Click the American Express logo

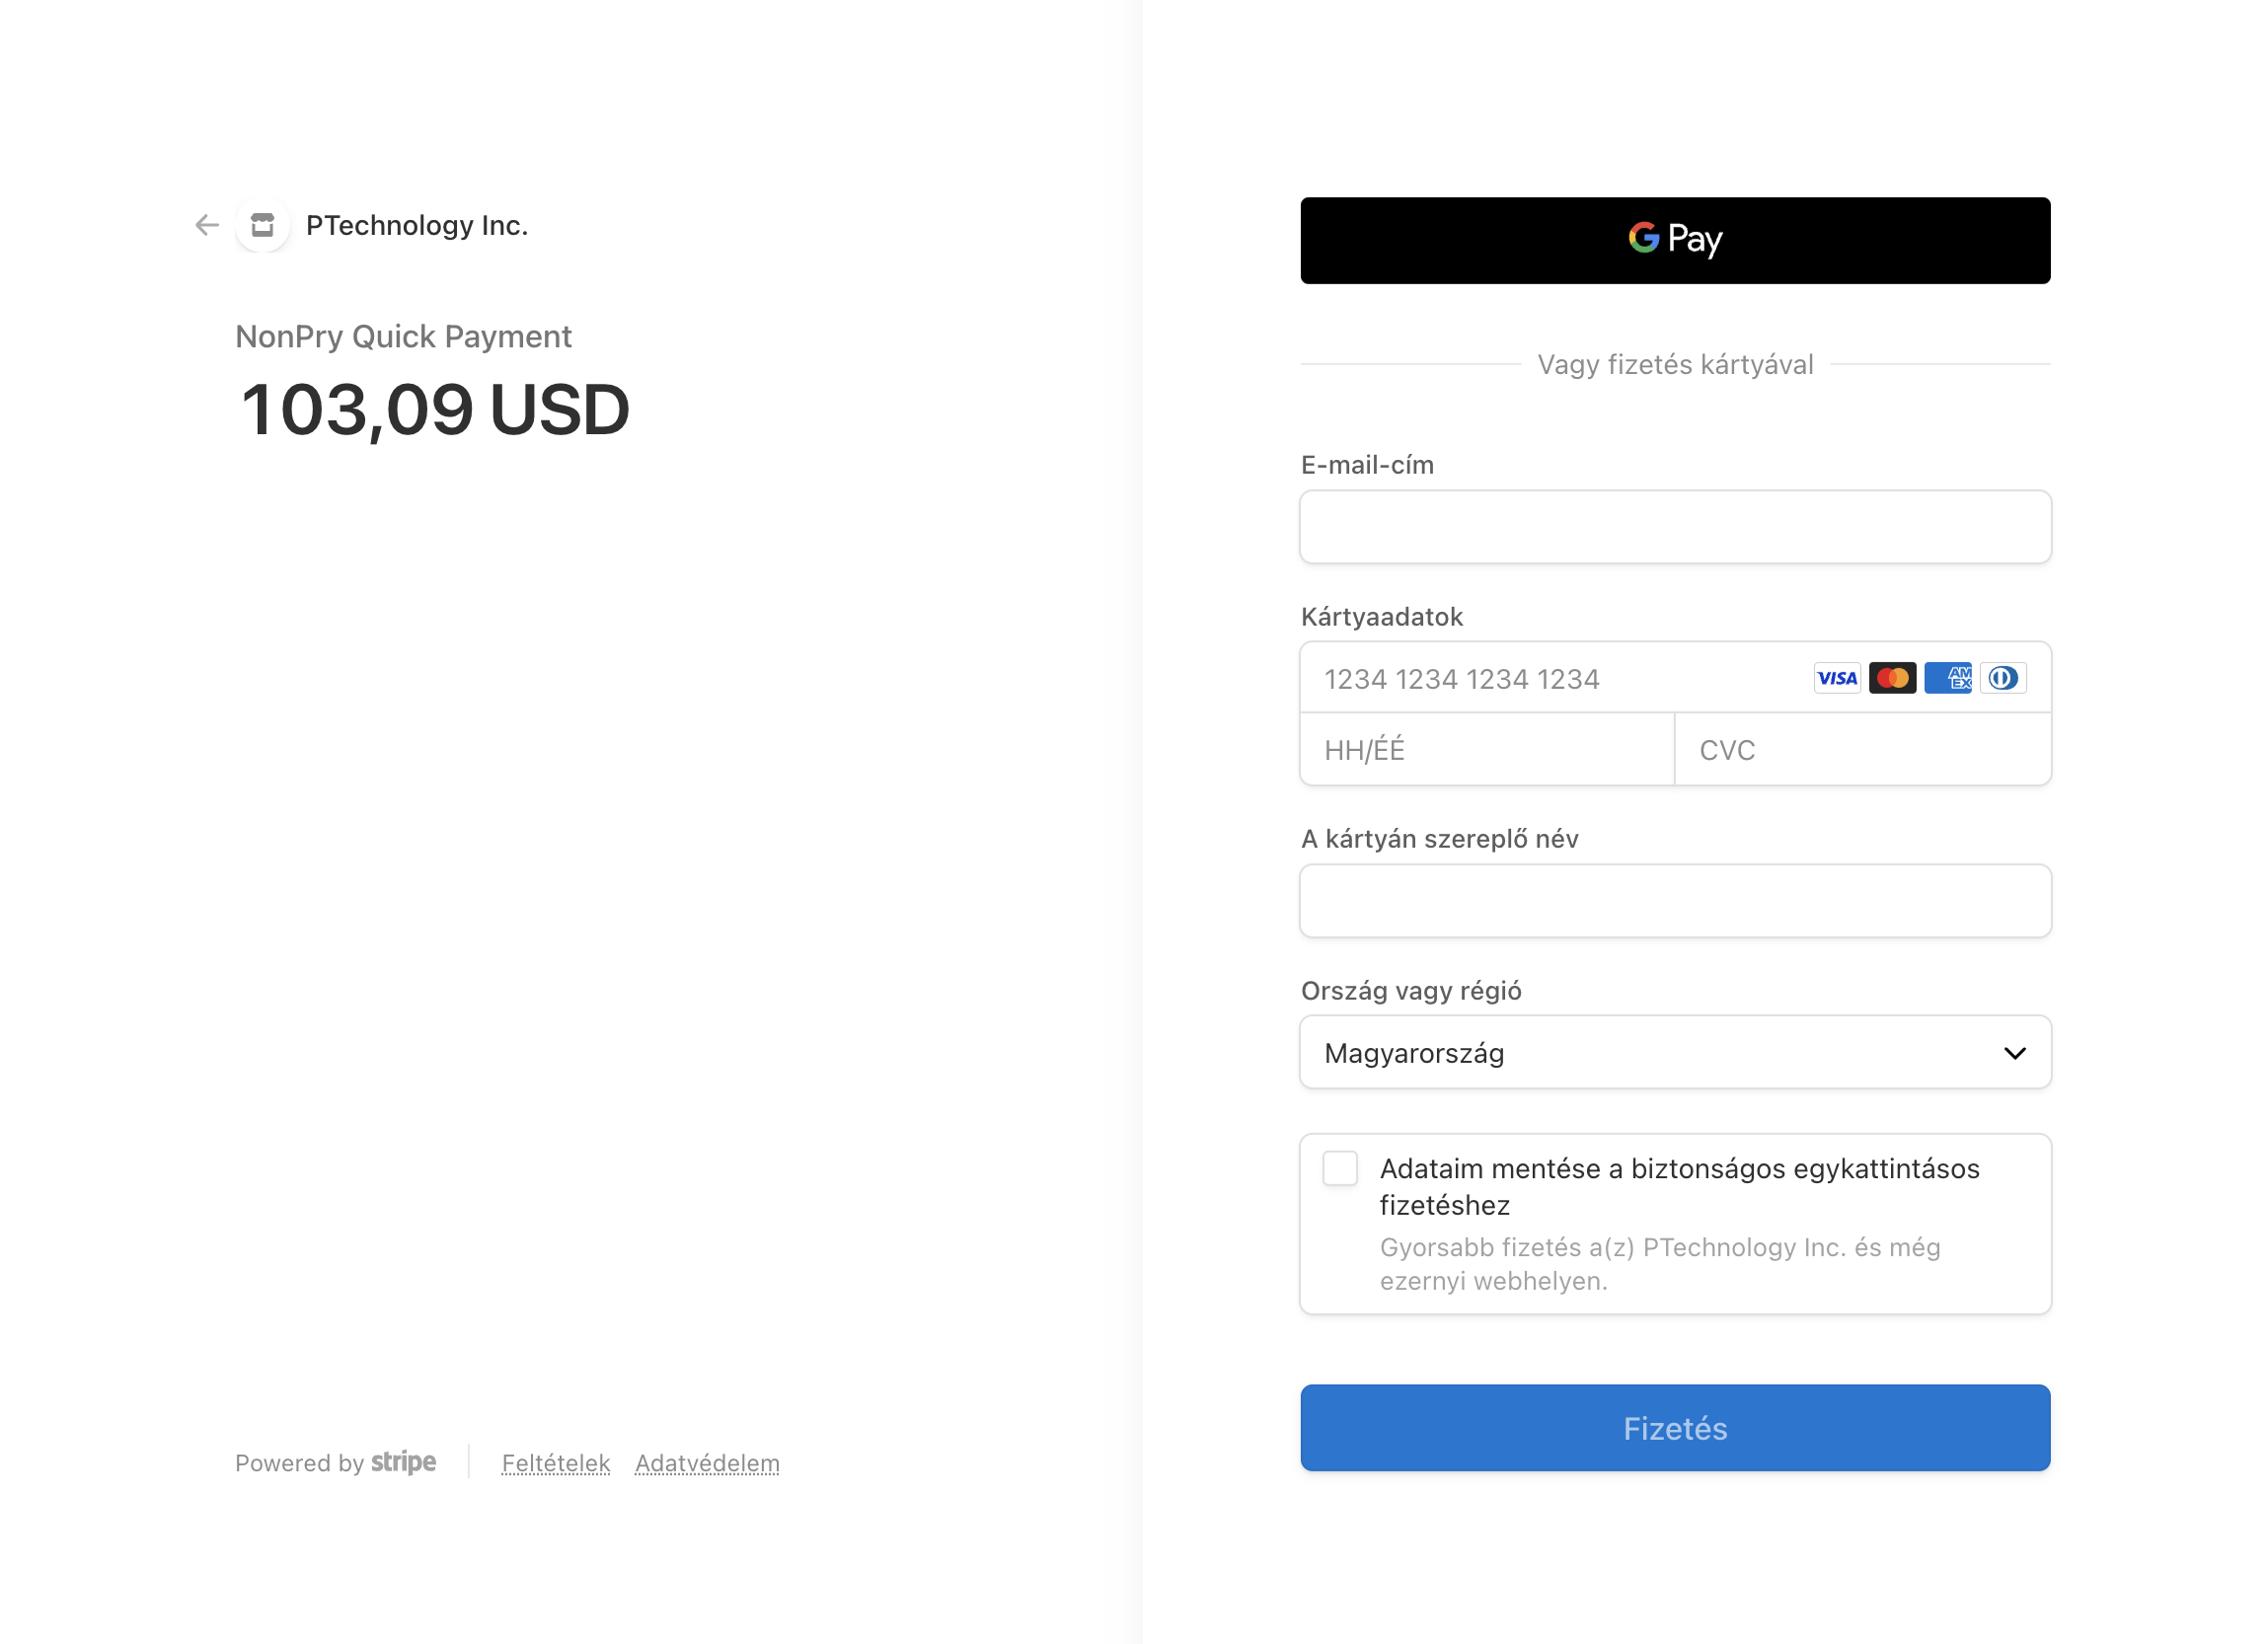1947,678
